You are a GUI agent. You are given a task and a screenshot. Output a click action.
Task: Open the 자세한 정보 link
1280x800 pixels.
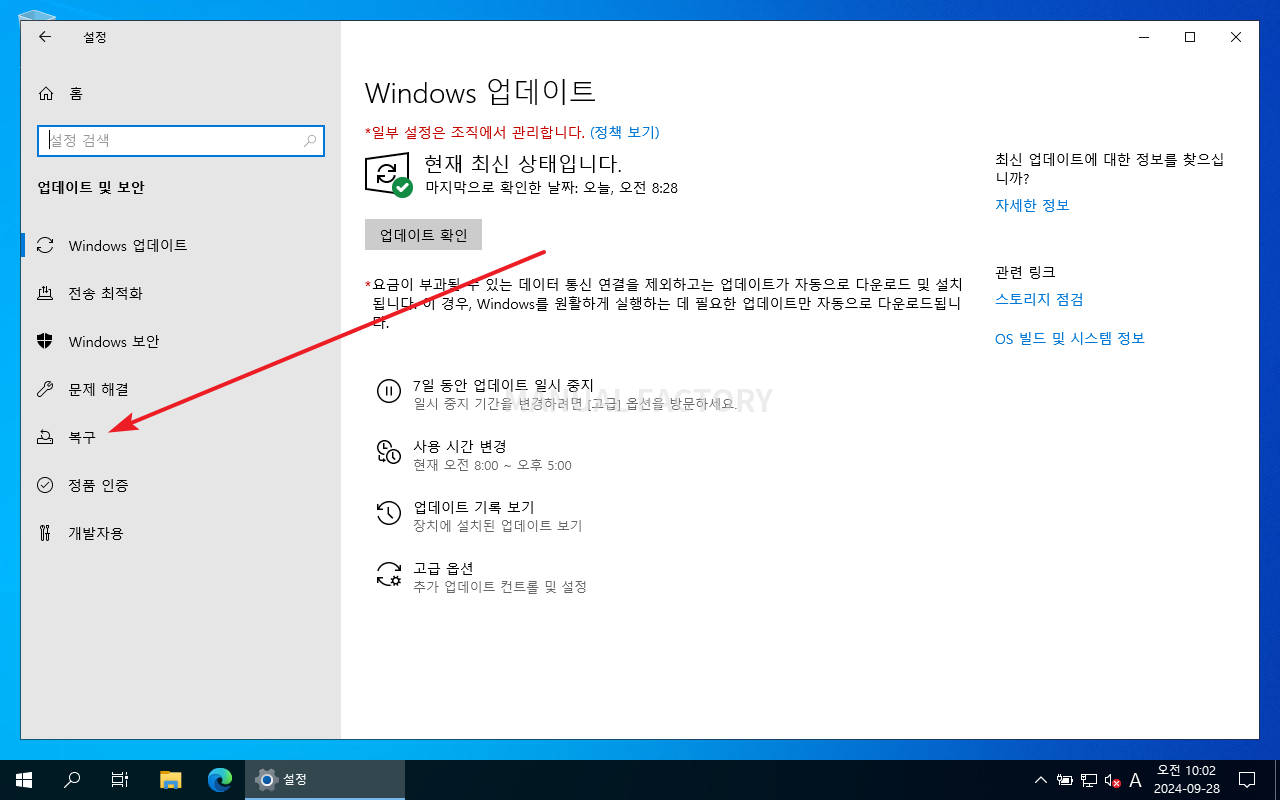click(x=1032, y=205)
